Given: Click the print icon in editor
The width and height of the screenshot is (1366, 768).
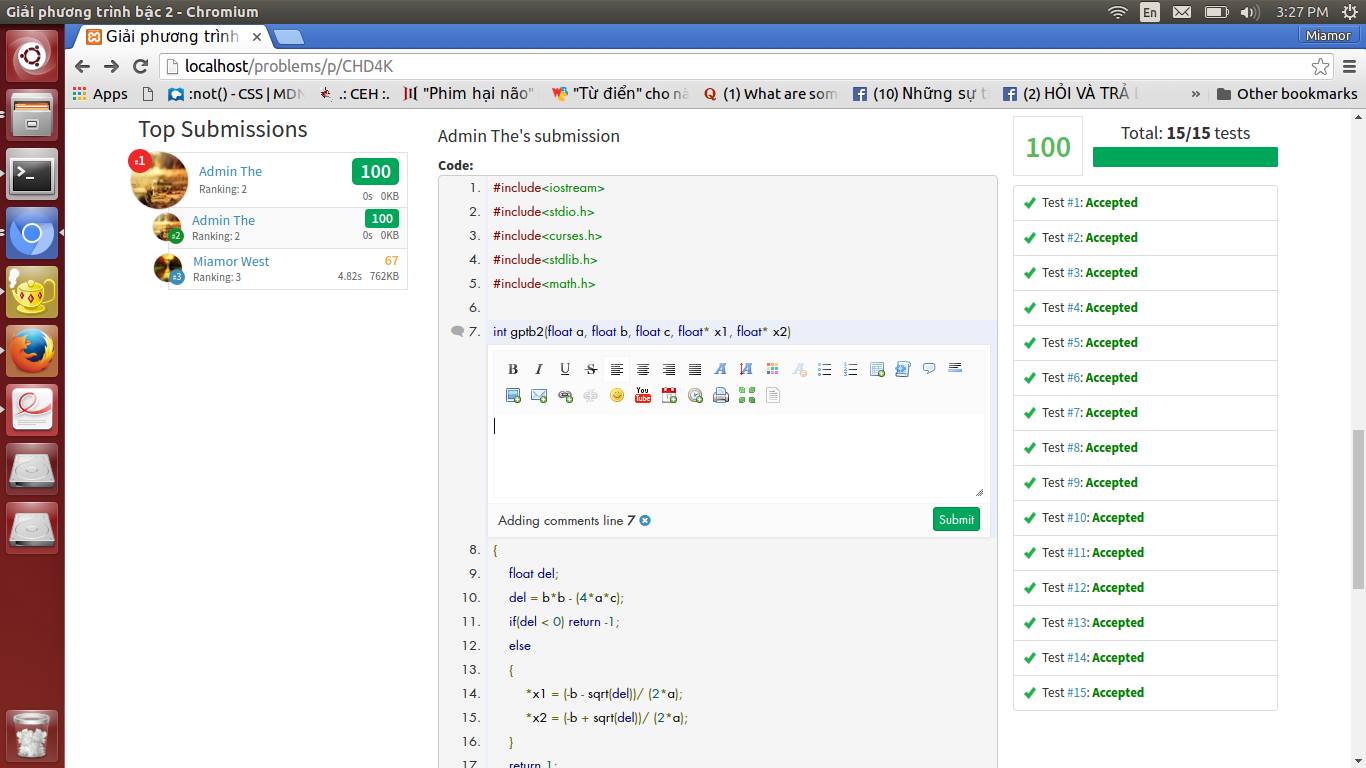Looking at the screenshot, I should (721, 396).
